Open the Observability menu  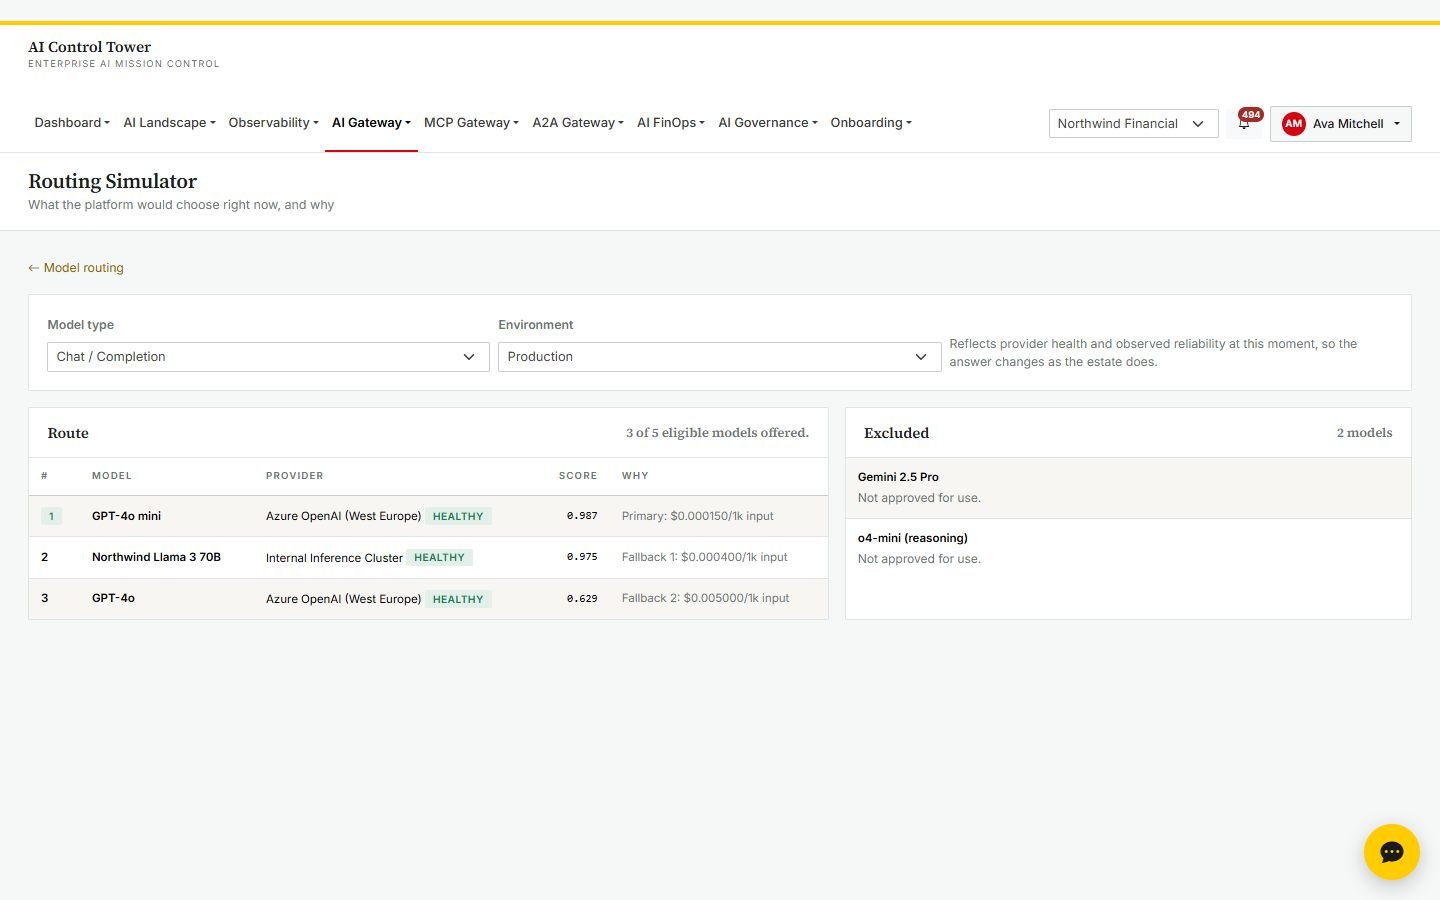point(273,123)
